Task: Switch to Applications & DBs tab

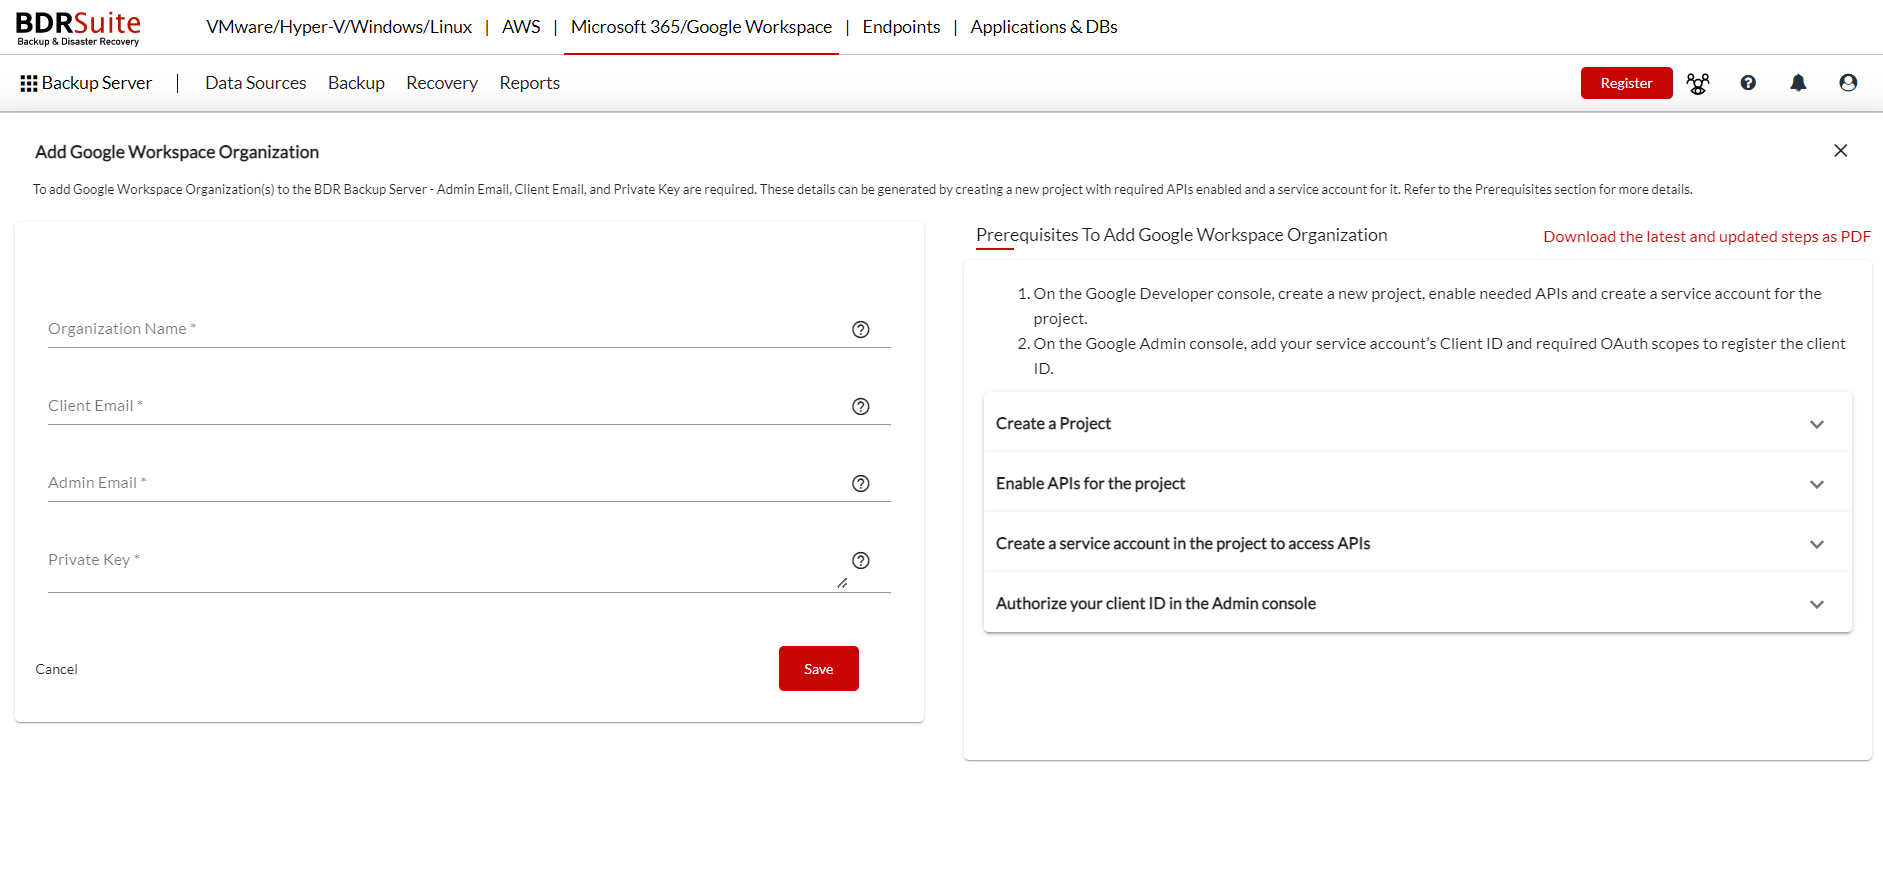Action: [x=1044, y=27]
